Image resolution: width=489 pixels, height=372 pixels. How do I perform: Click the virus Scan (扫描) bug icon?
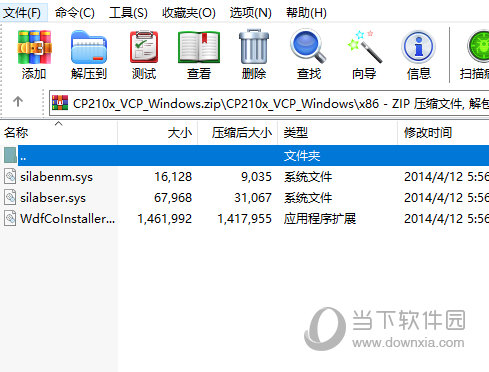point(478,47)
